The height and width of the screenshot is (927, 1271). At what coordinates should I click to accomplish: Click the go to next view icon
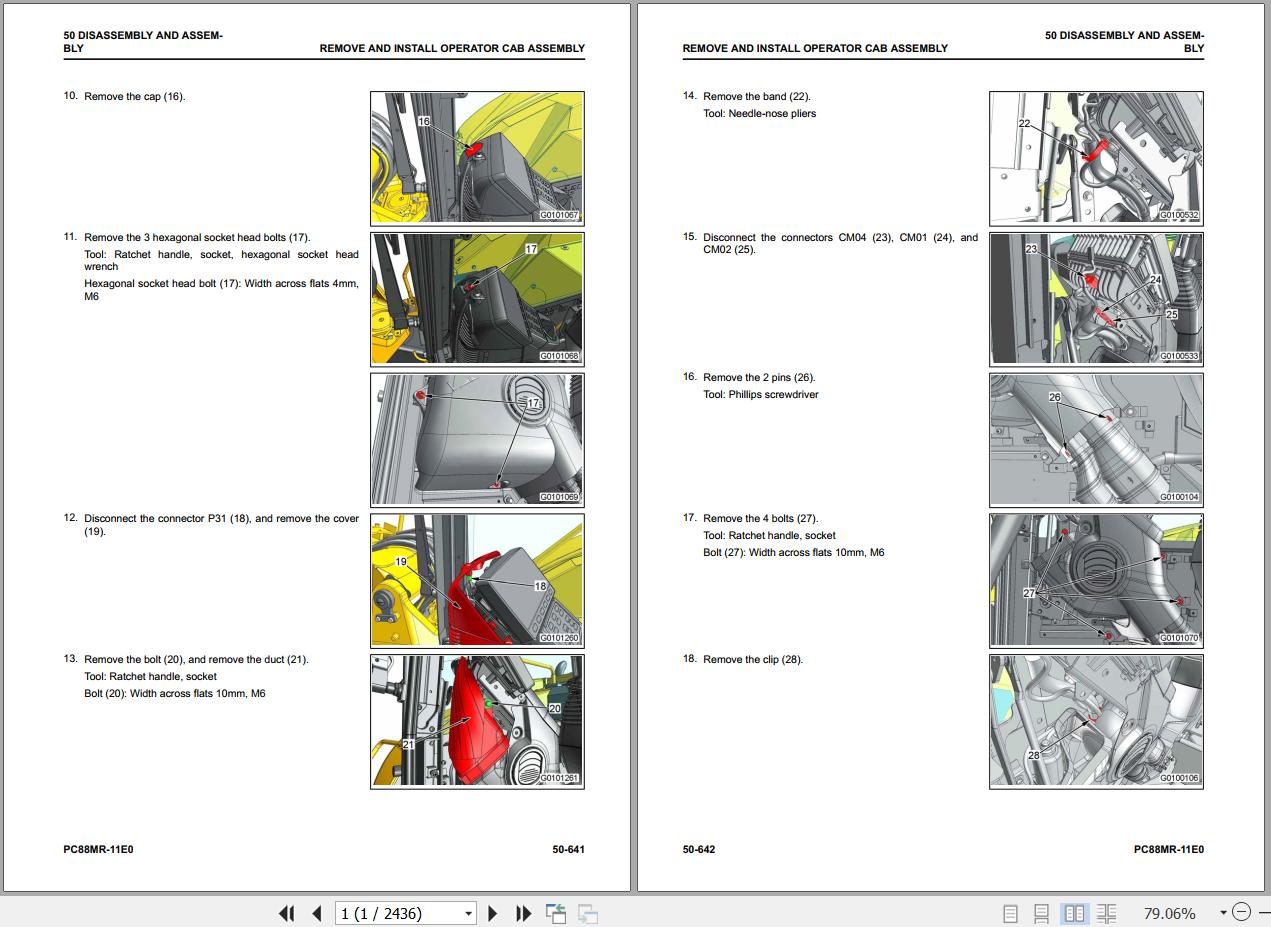tap(587, 913)
